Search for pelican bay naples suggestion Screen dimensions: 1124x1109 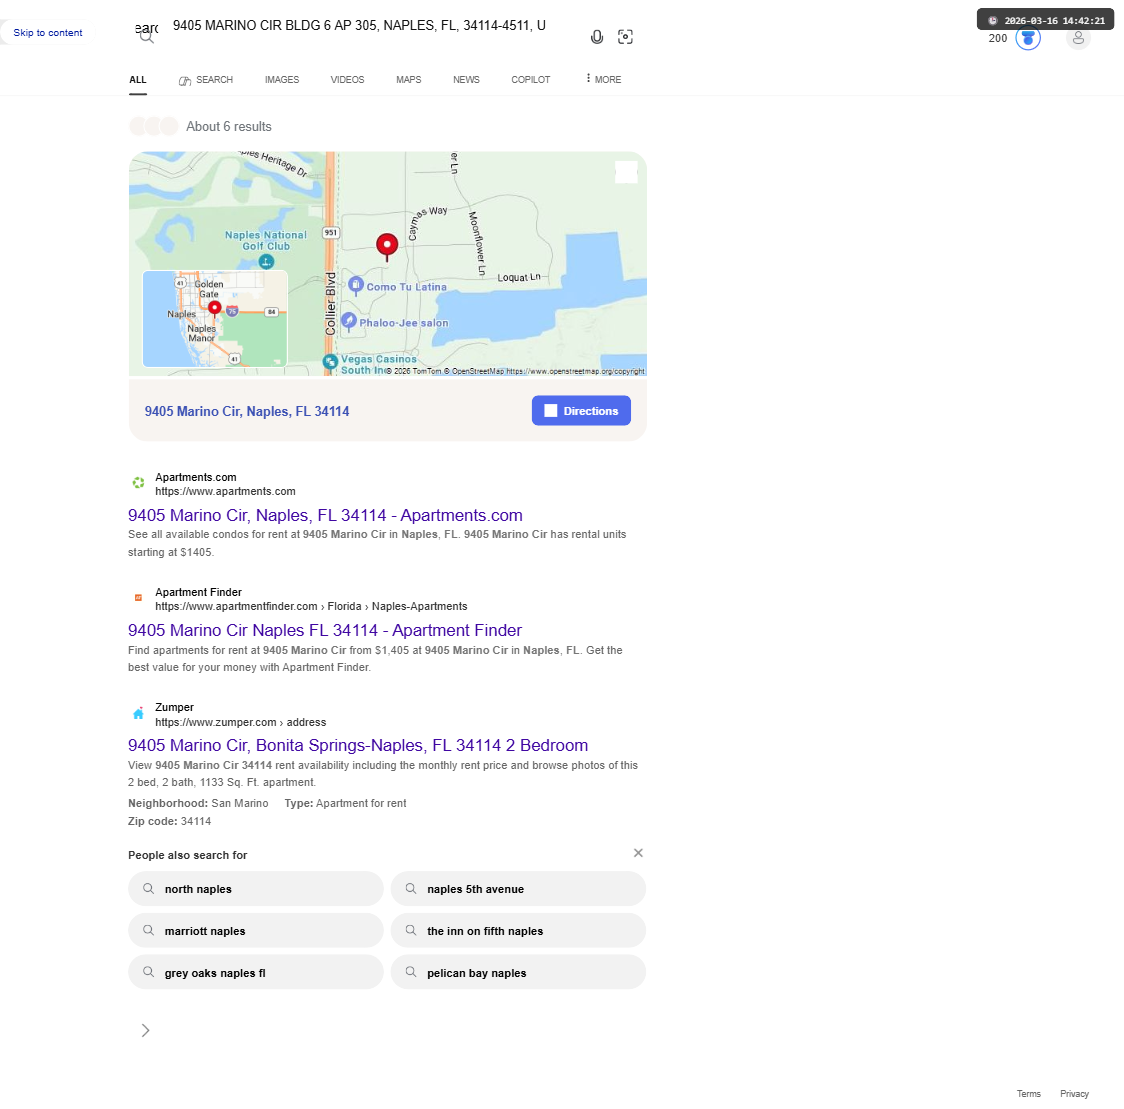pos(518,973)
